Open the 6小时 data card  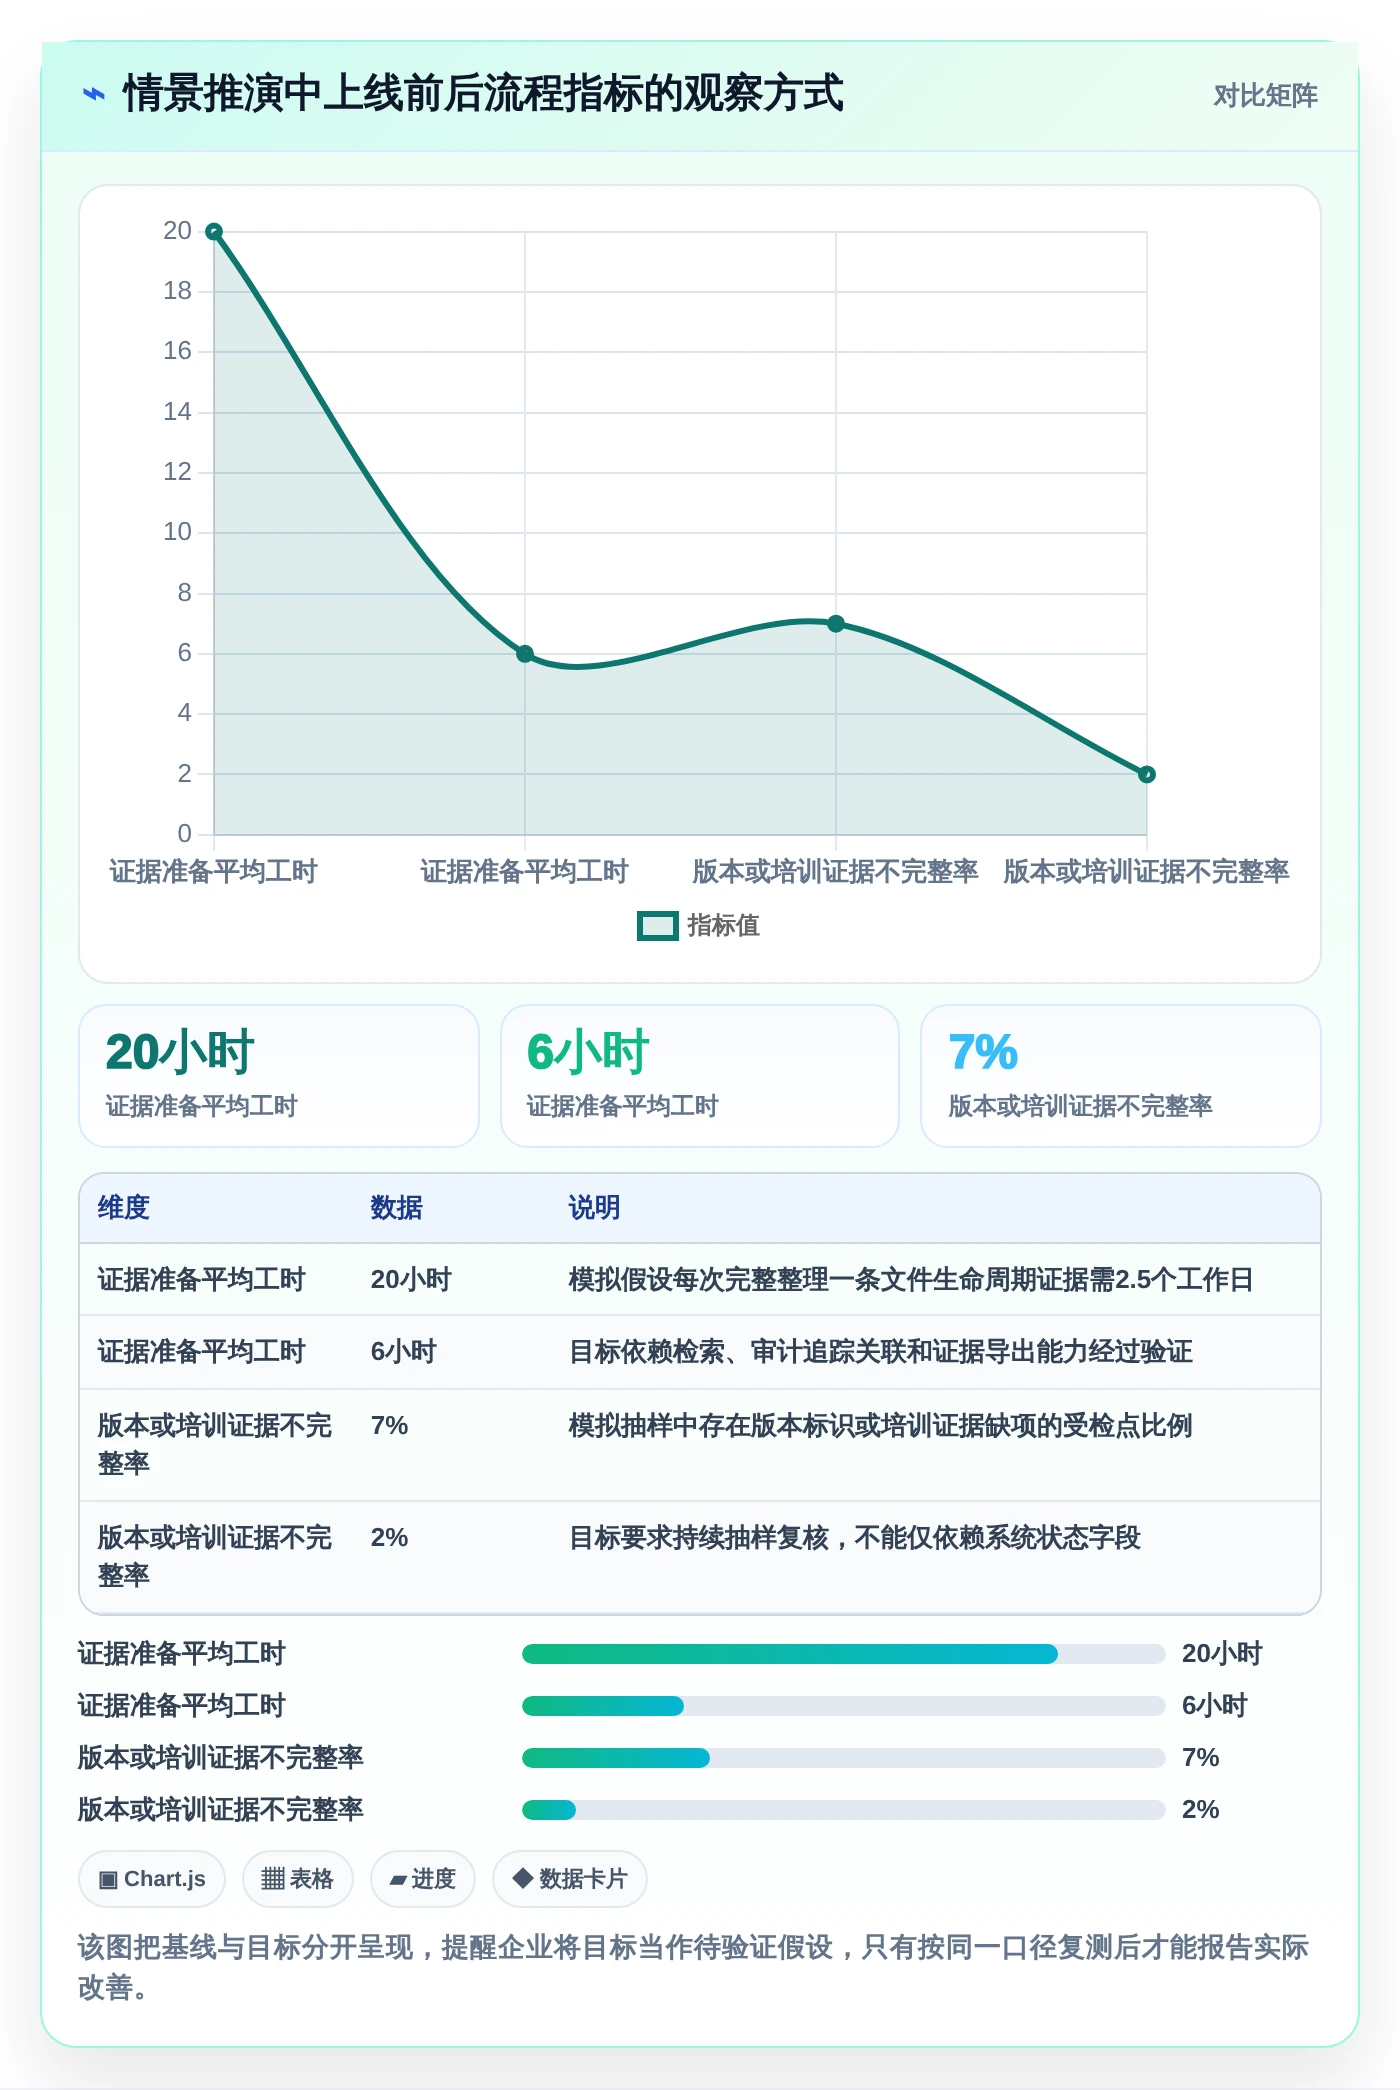(x=700, y=1076)
